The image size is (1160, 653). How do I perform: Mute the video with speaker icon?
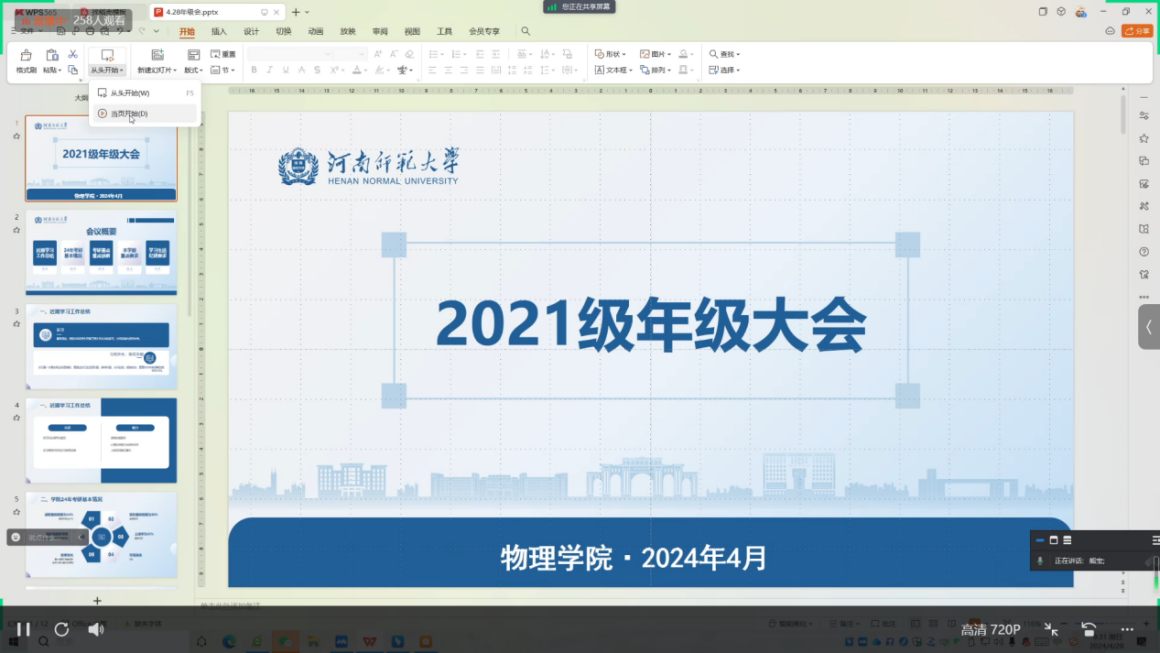[96, 629]
